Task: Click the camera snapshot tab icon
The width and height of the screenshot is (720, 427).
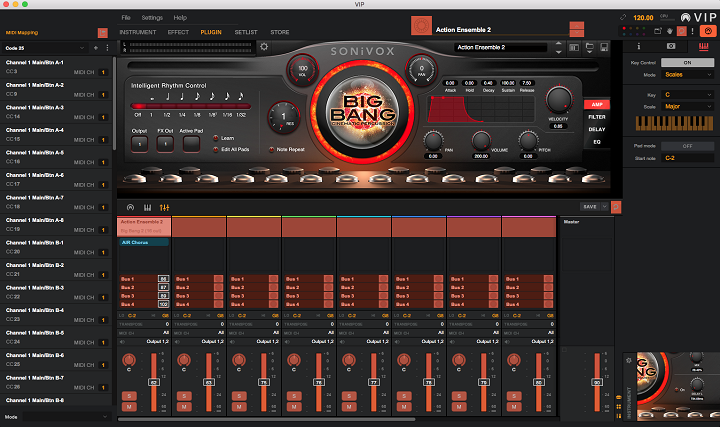Action: [x=669, y=46]
